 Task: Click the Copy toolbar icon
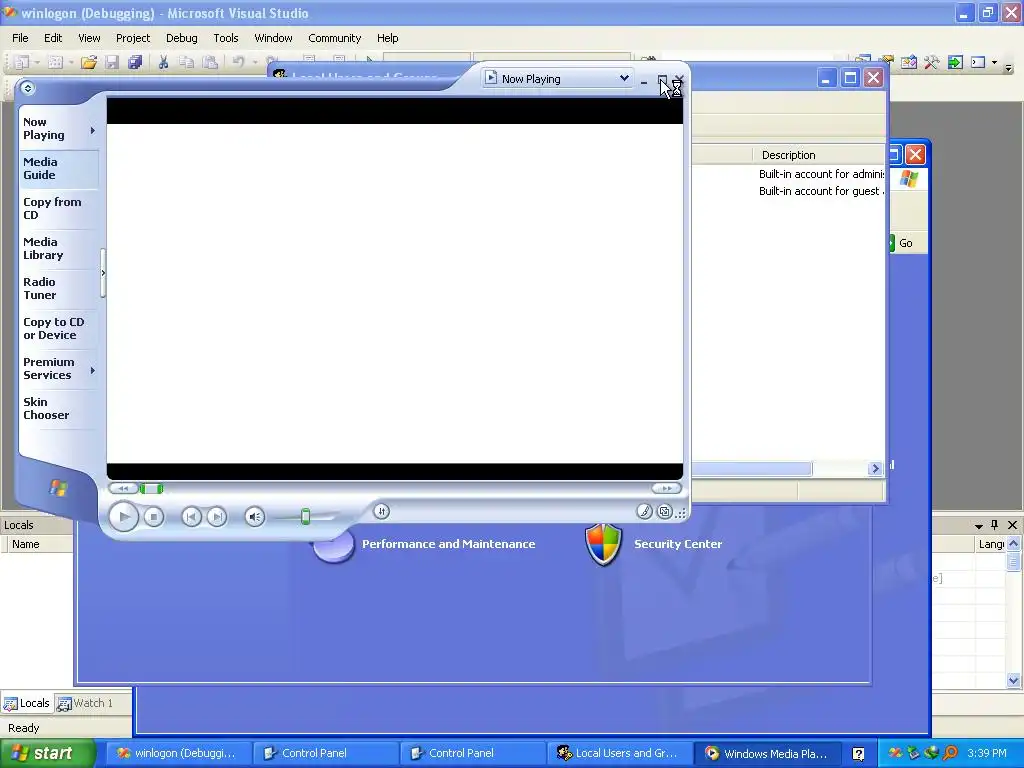point(187,62)
